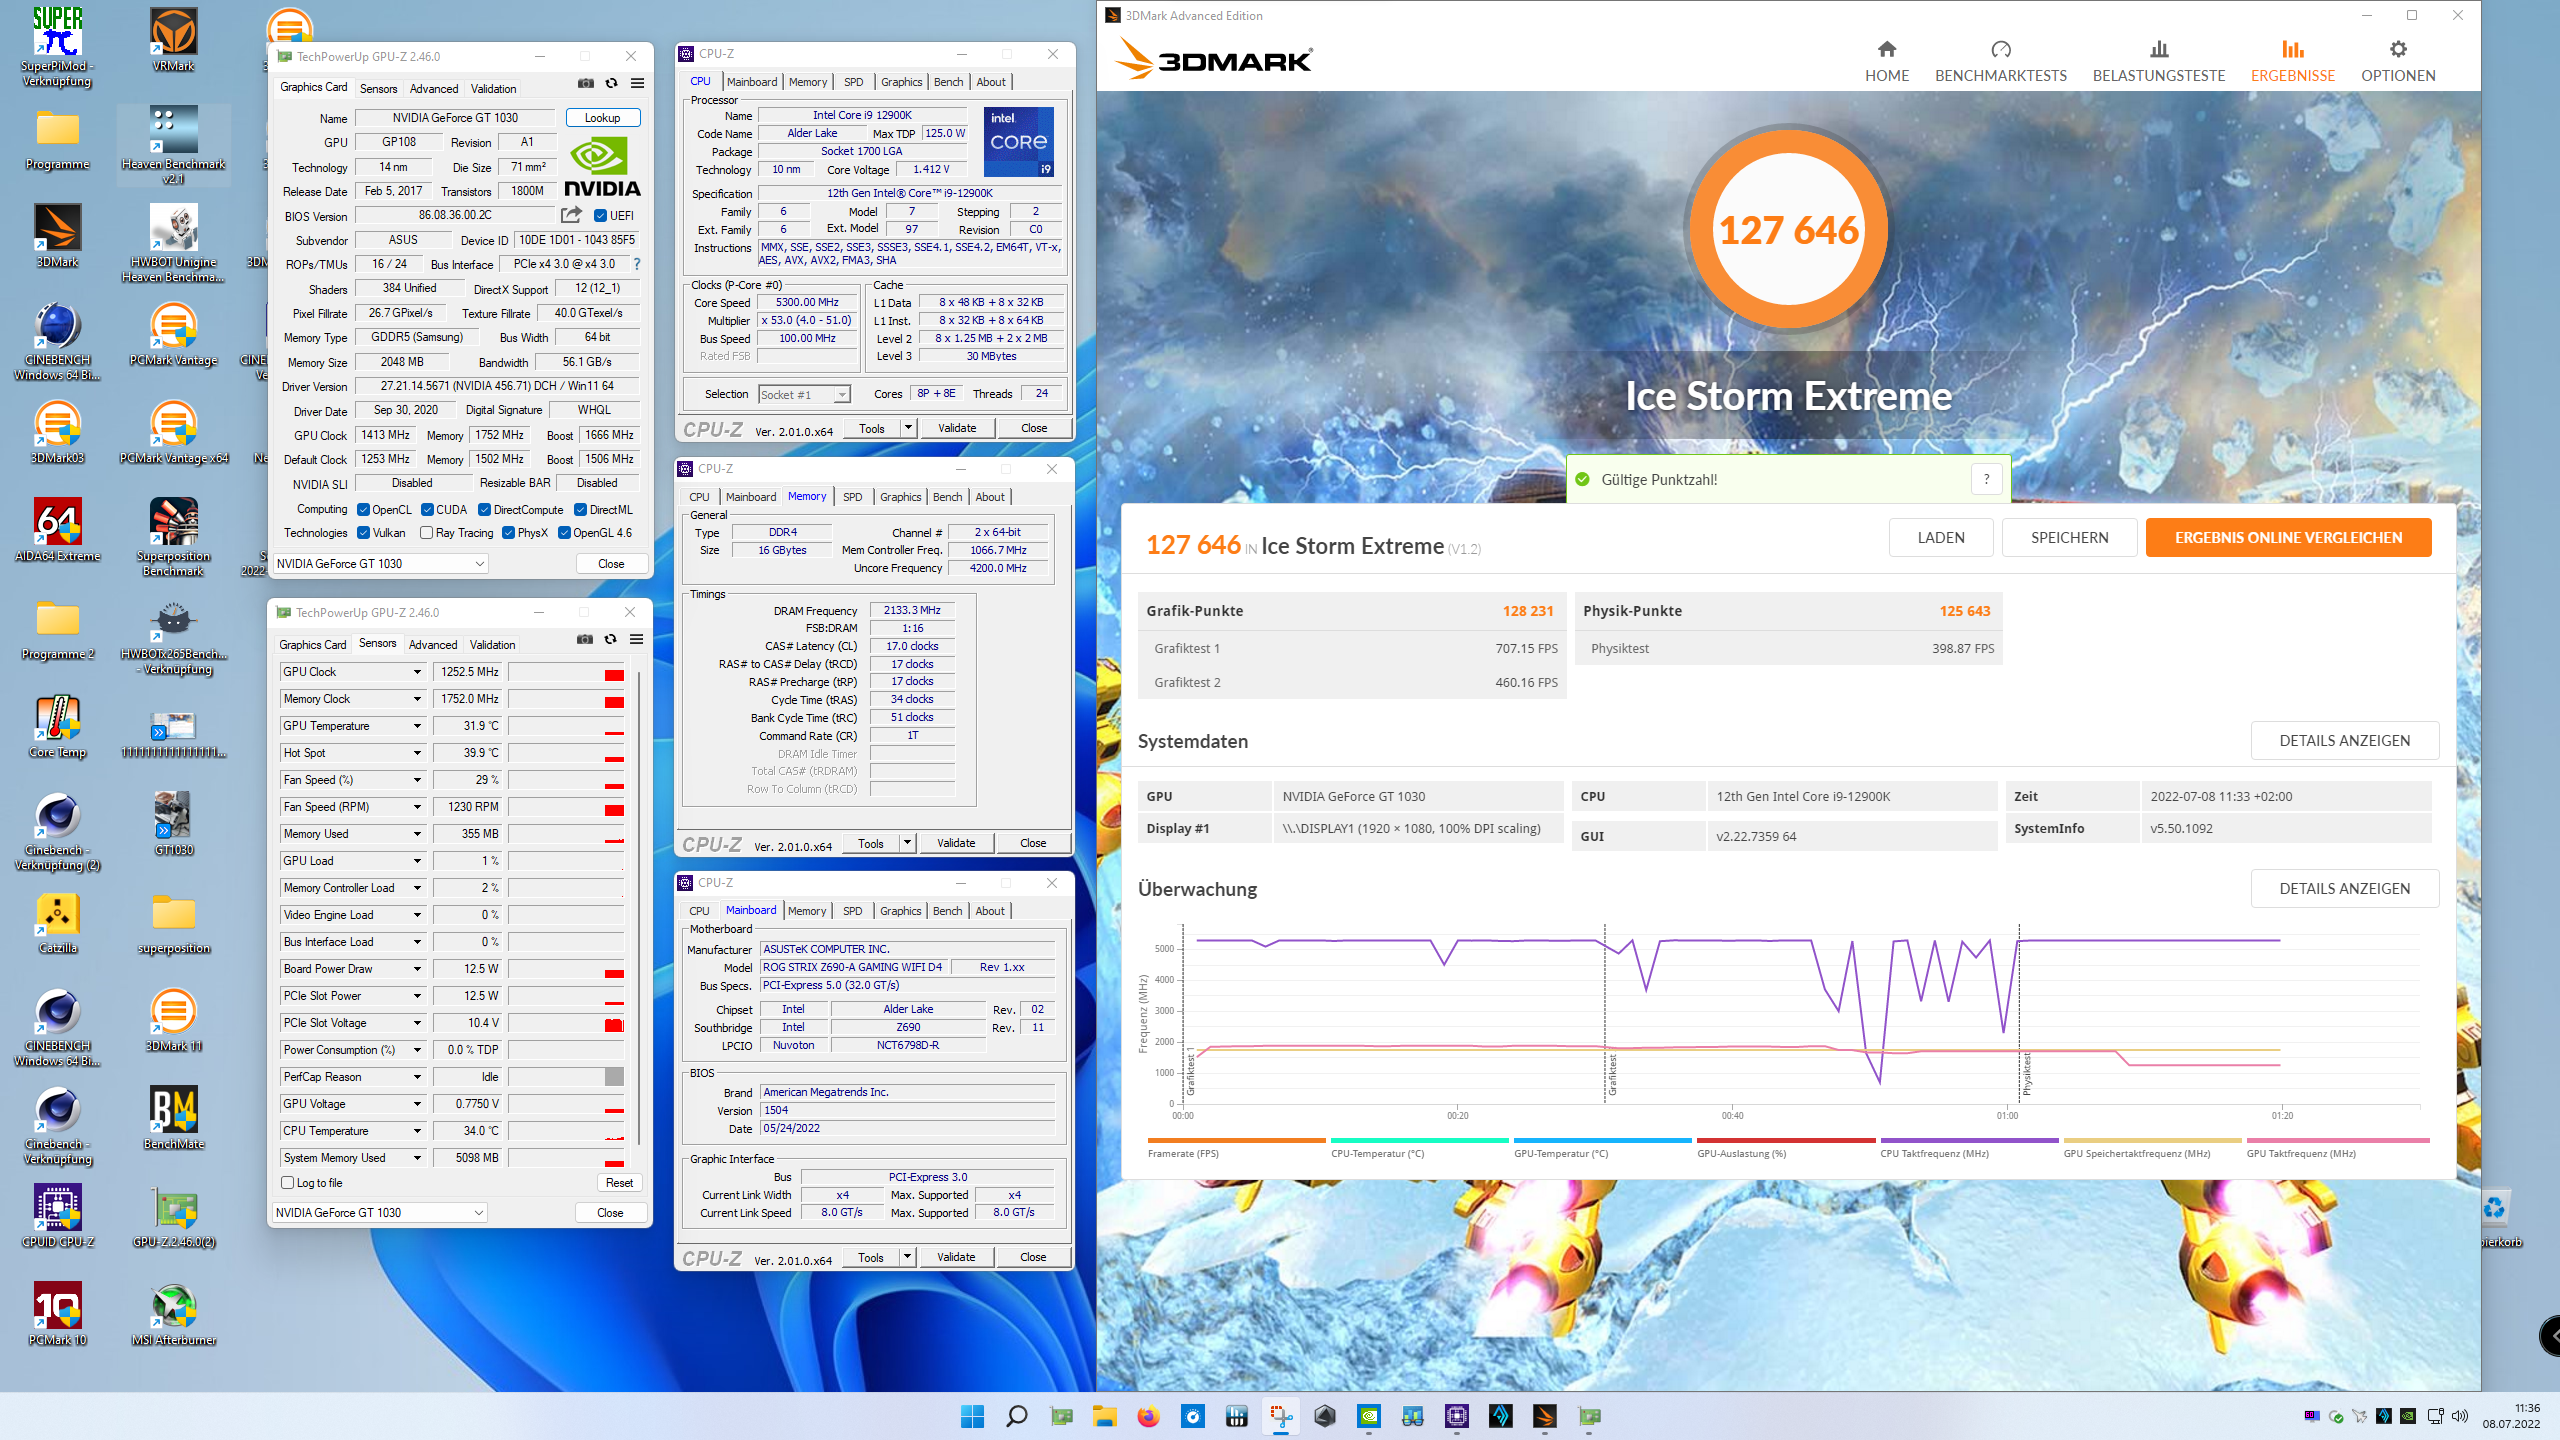Open Firefox from the taskbar
Image resolution: width=2560 pixels, height=1440 pixels.
[1148, 1416]
